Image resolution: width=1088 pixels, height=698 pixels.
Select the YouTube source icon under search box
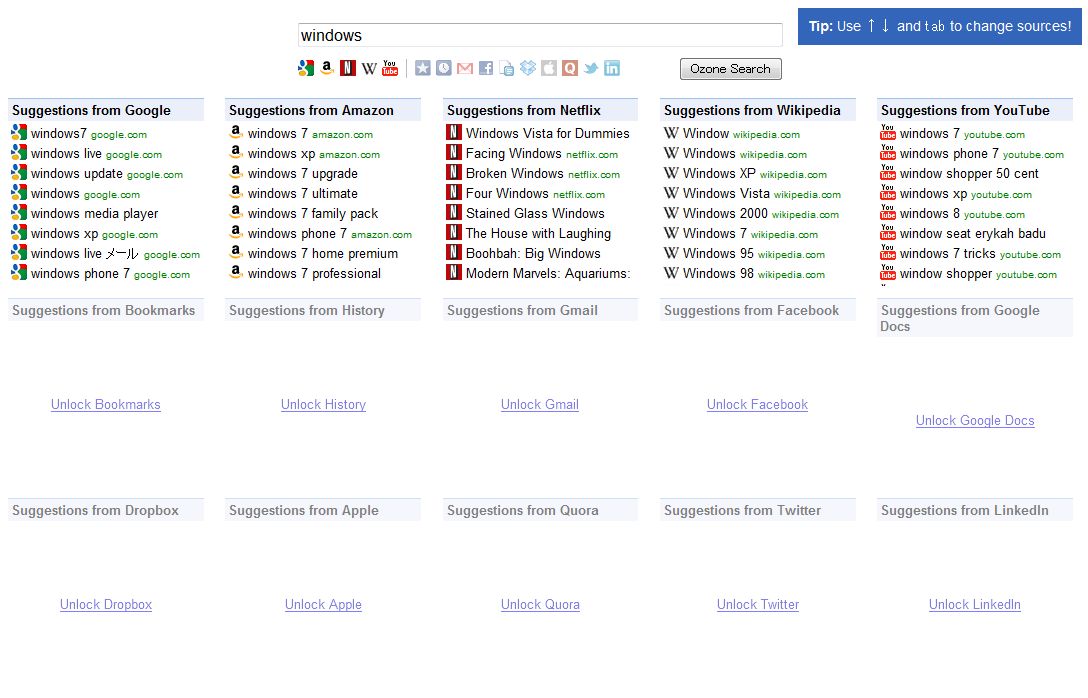tap(390, 68)
